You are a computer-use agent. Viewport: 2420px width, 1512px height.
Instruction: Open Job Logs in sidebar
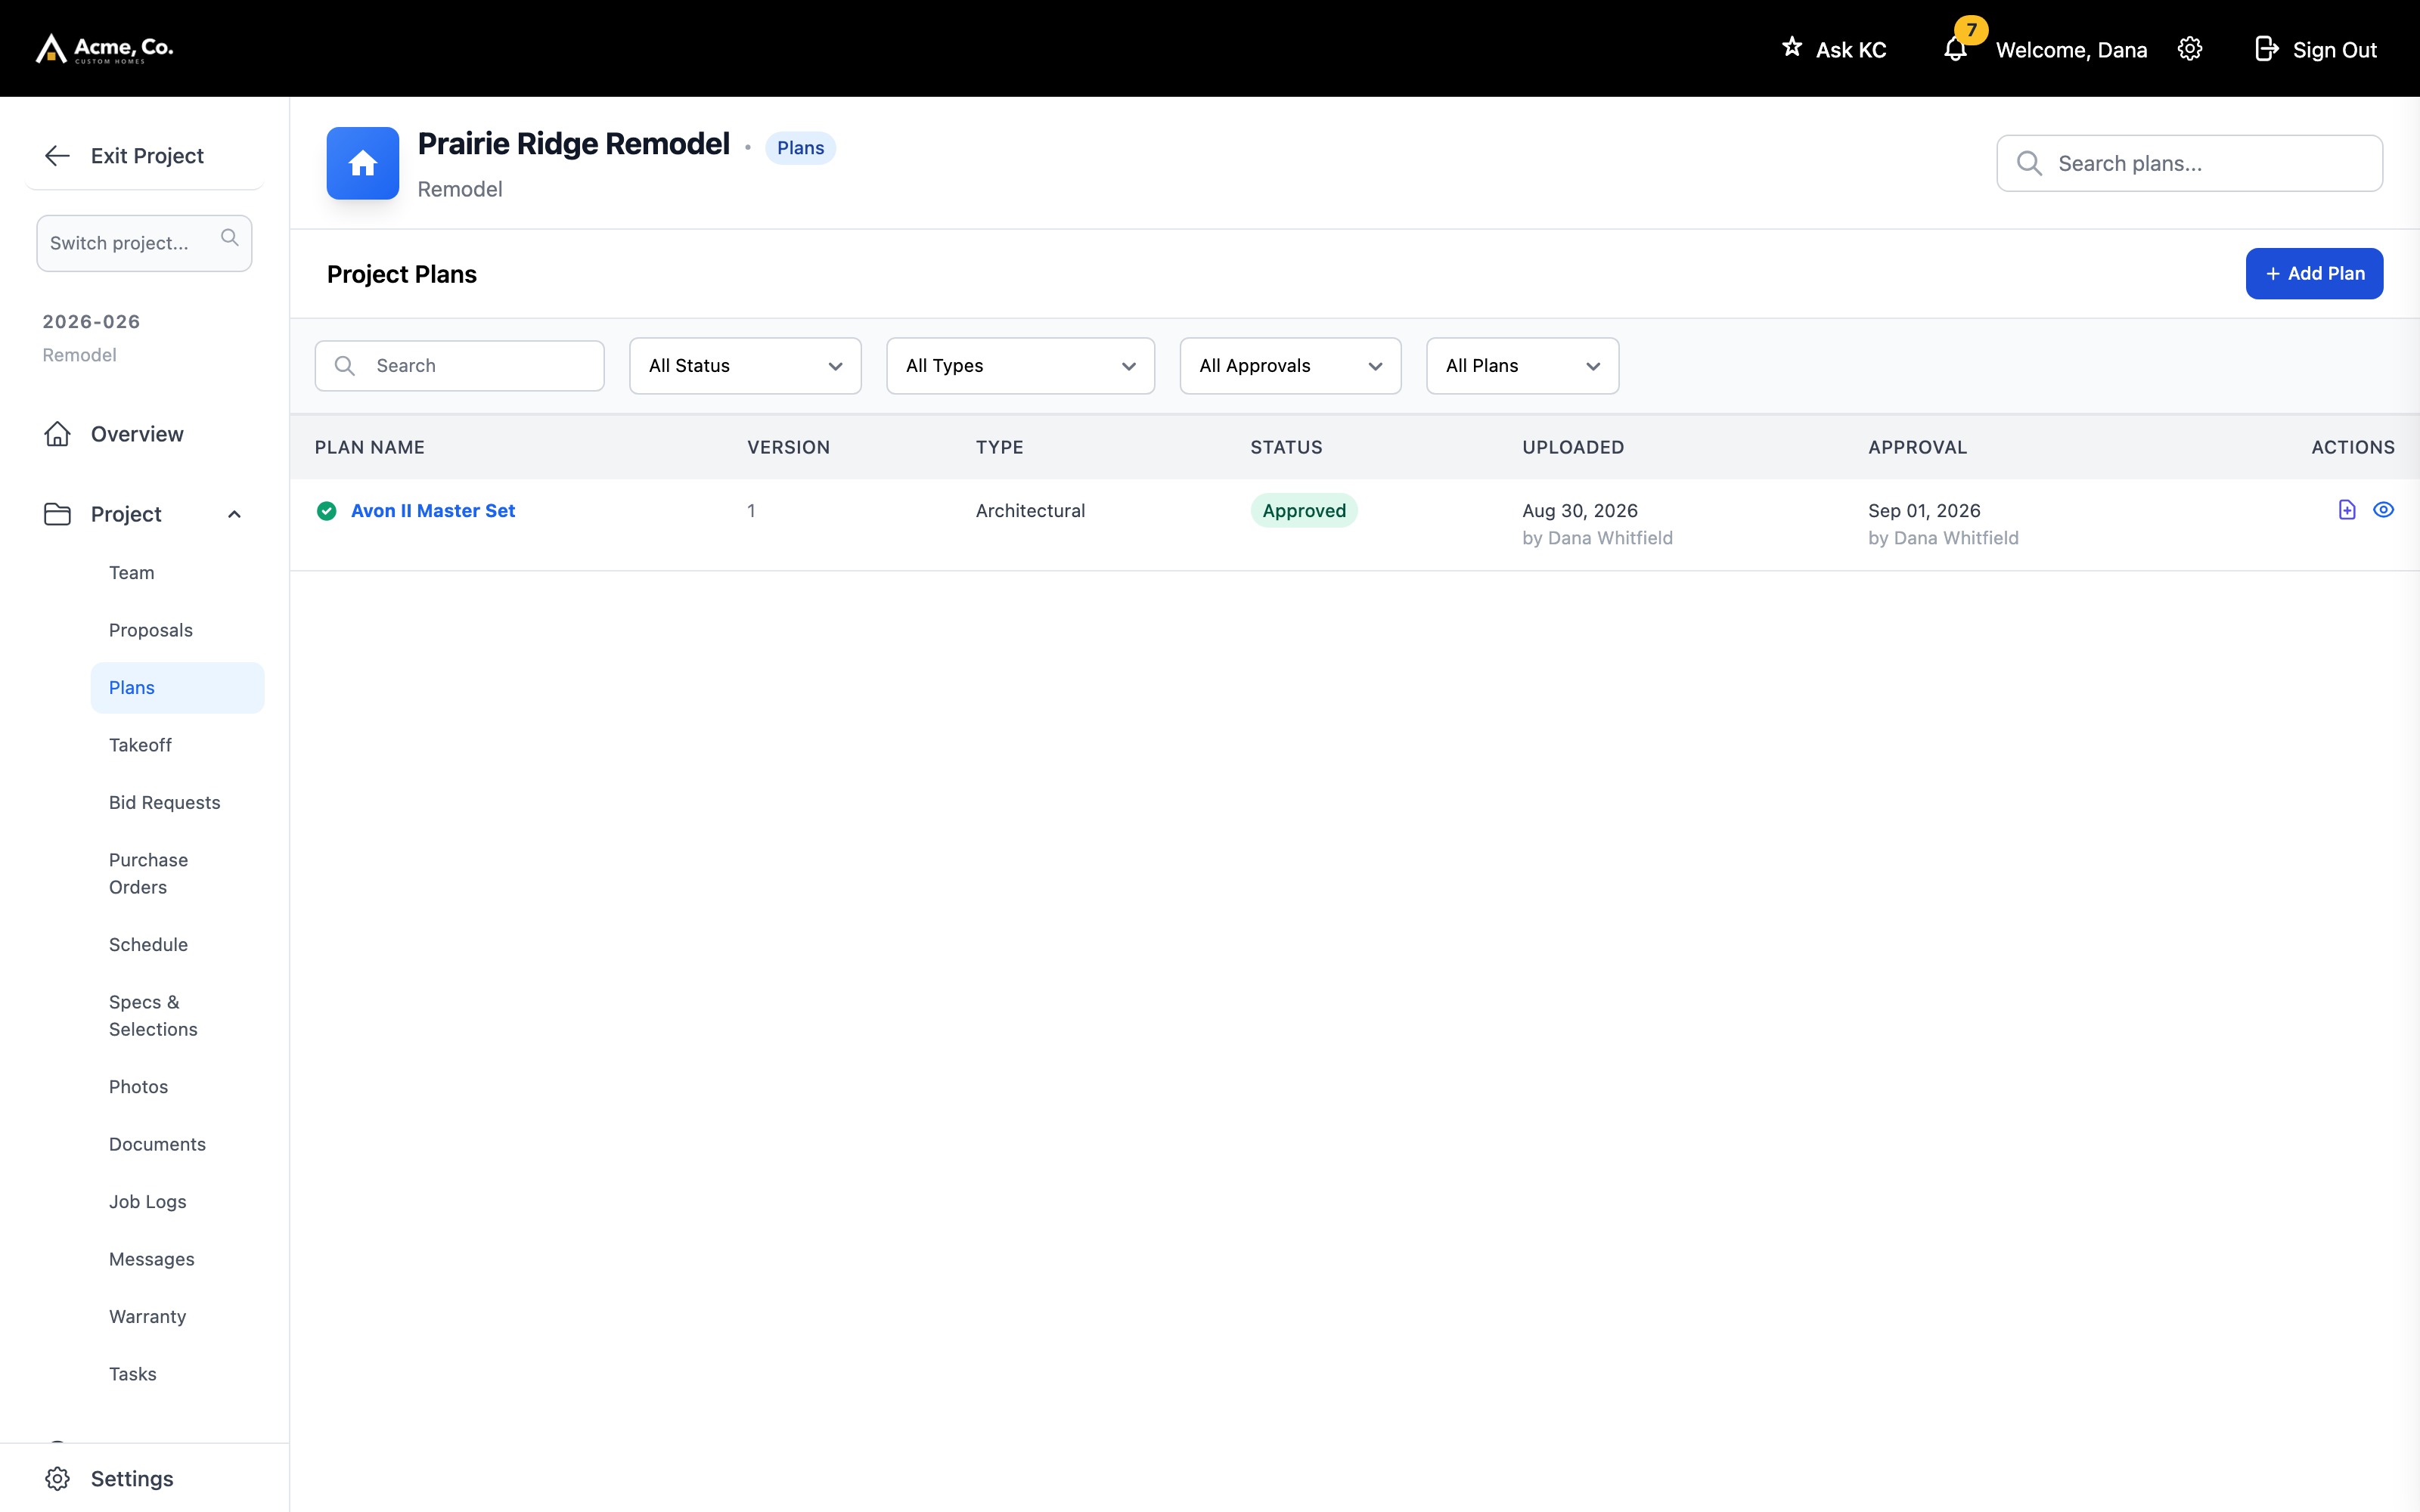147,1202
